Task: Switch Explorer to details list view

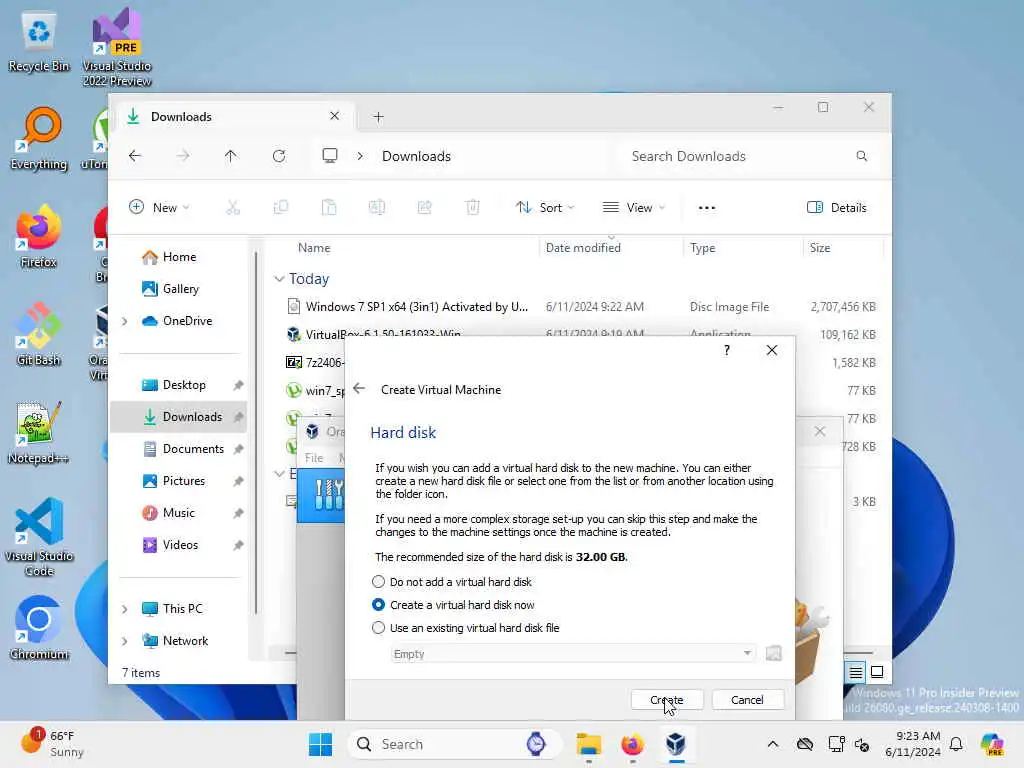Action: pos(856,672)
